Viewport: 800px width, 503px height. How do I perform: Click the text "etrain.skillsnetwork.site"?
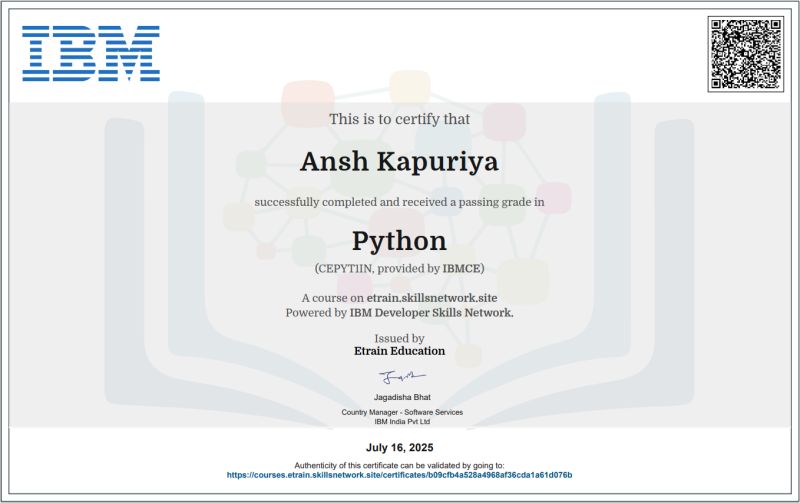click(x=432, y=298)
